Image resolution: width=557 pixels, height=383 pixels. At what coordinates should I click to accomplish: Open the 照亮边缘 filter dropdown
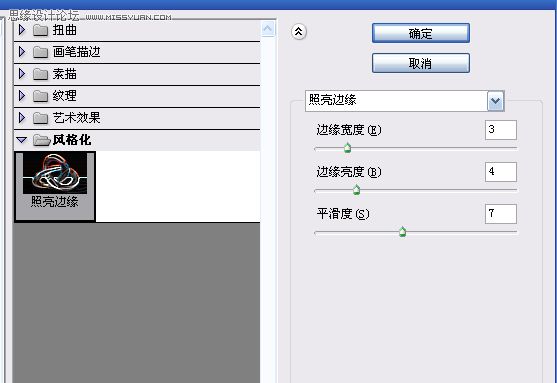point(496,101)
